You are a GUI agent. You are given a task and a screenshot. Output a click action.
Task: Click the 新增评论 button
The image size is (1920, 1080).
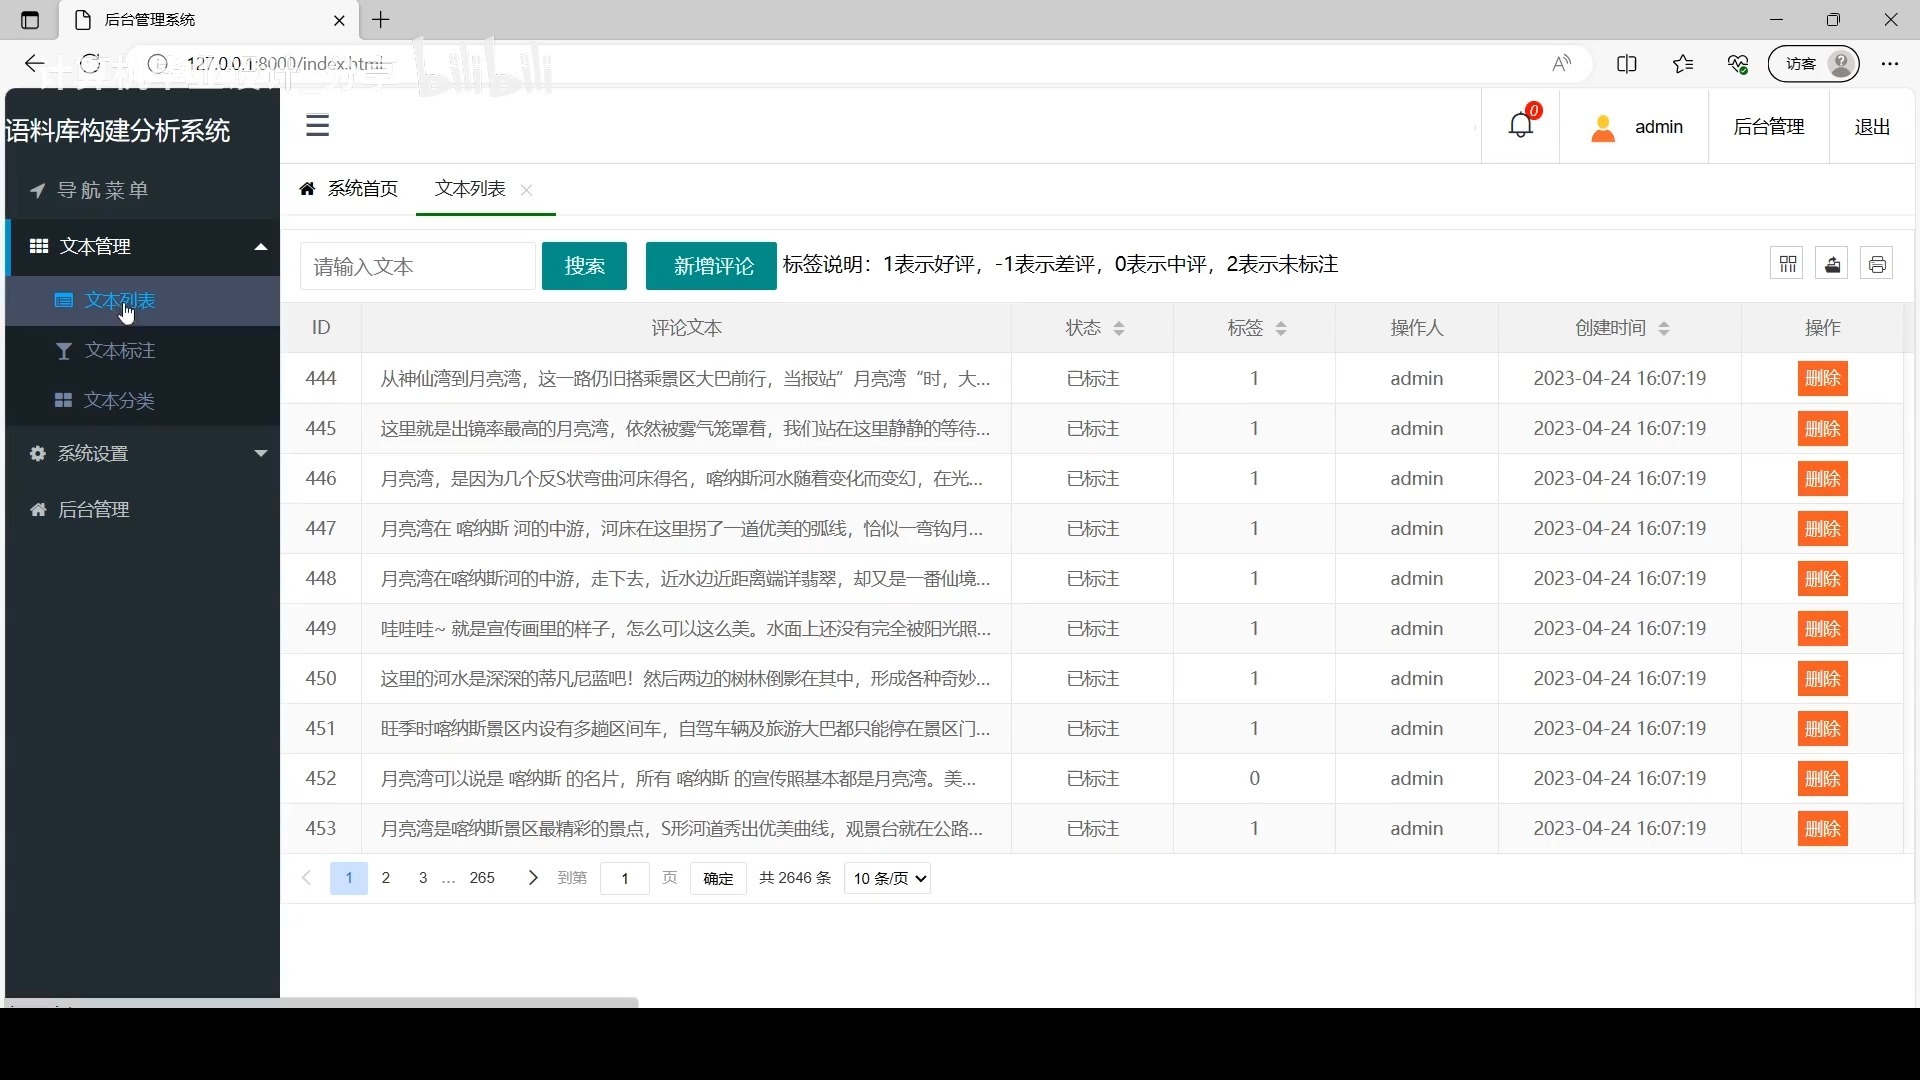[x=710, y=266]
